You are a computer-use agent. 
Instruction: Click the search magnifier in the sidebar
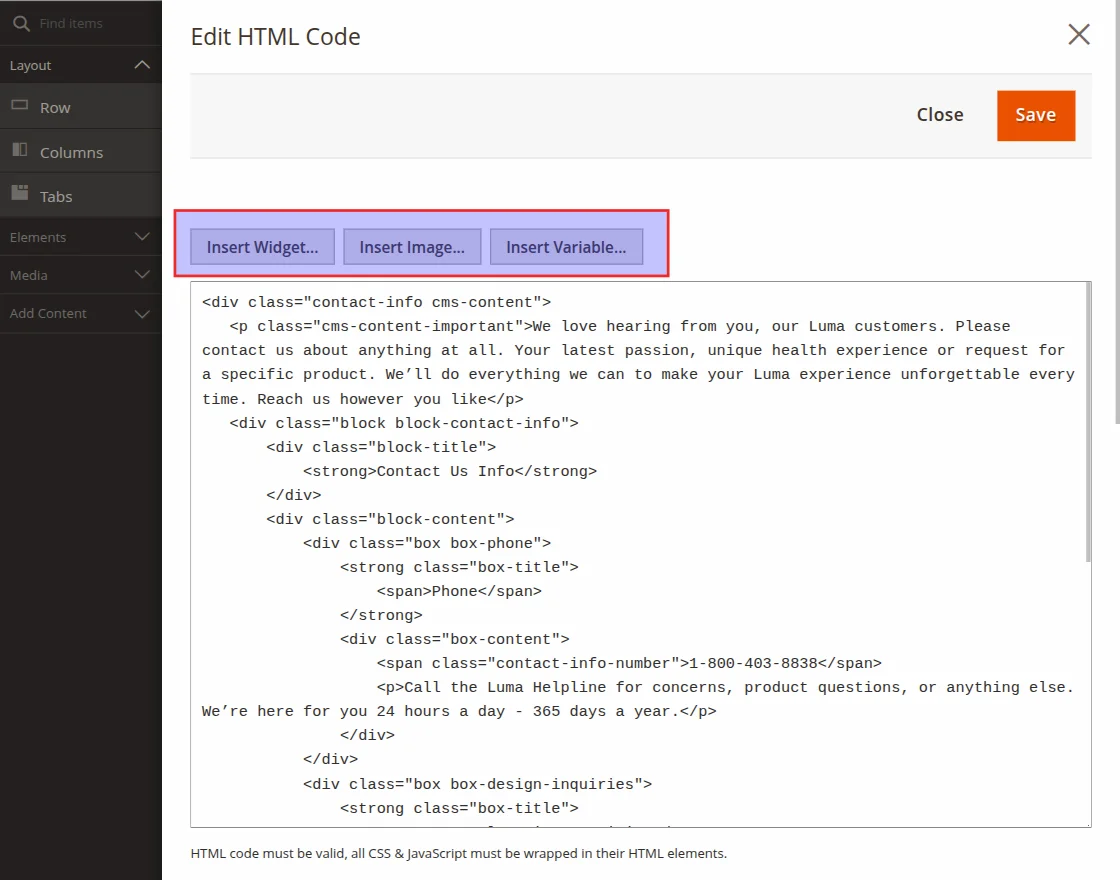pyautogui.click(x=20, y=22)
